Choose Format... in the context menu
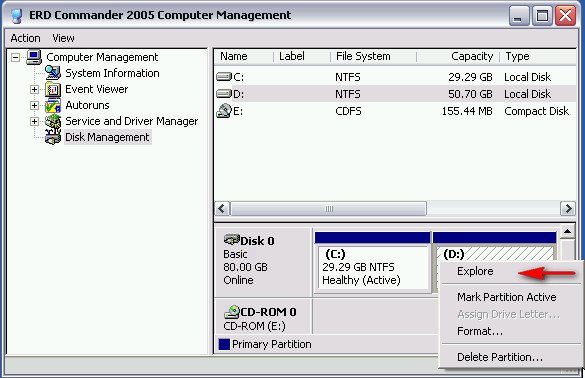The image size is (585, 378). coord(480,331)
